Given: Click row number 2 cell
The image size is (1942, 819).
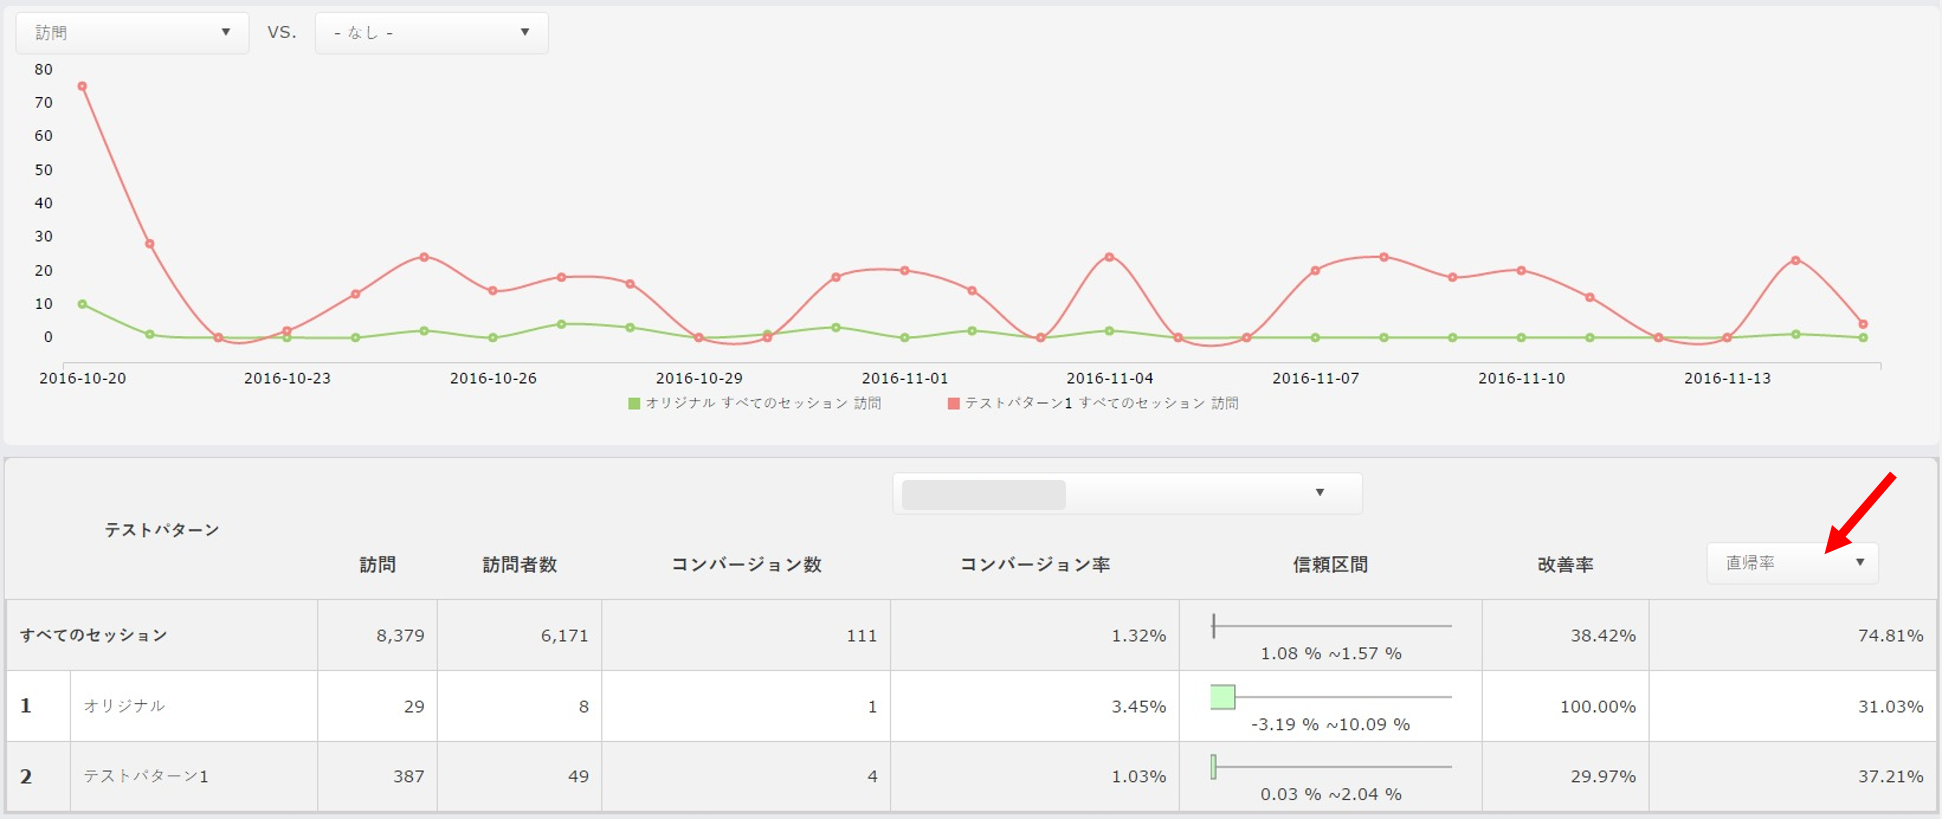Looking at the screenshot, I should pos(38,776).
